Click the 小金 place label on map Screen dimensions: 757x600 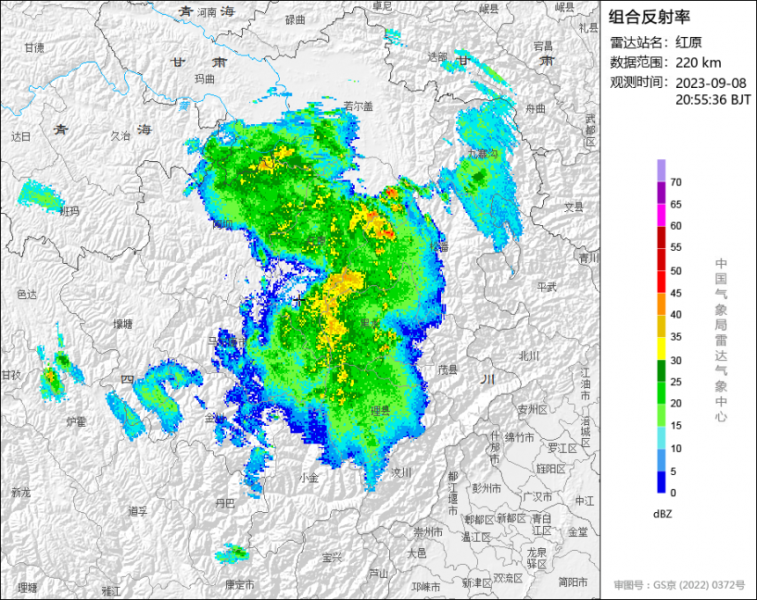309,478
